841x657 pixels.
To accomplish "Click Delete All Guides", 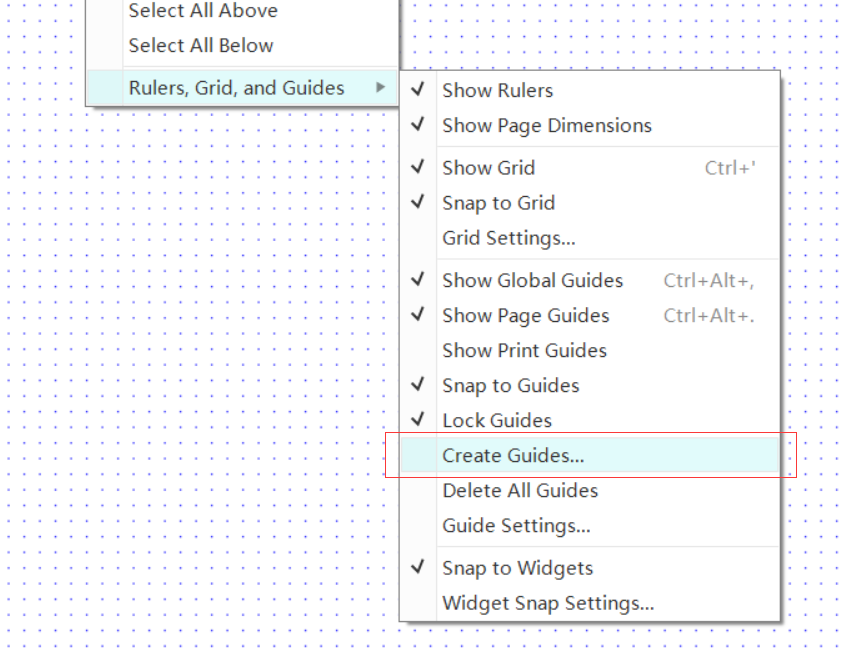I will (520, 491).
